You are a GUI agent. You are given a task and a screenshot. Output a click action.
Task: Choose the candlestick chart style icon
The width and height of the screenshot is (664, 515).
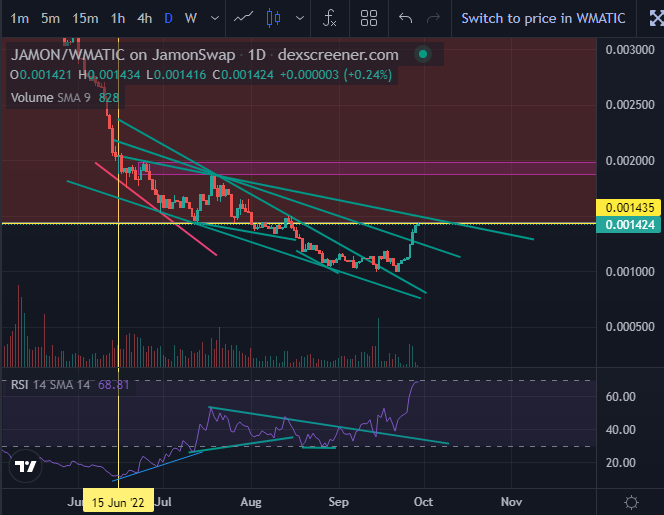[x=274, y=18]
